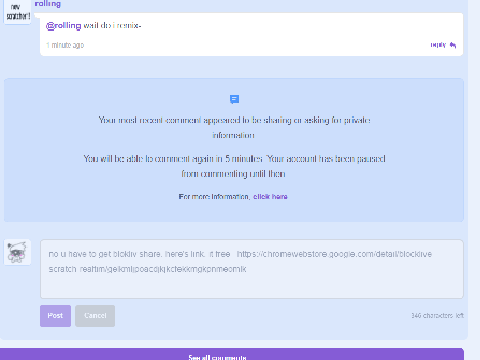Open See all comments bar
Screen dimensions: 480x360
click(232, 354)
